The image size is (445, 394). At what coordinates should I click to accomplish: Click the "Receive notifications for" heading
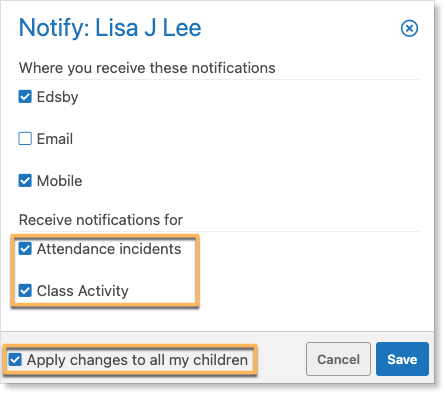click(101, 220)
